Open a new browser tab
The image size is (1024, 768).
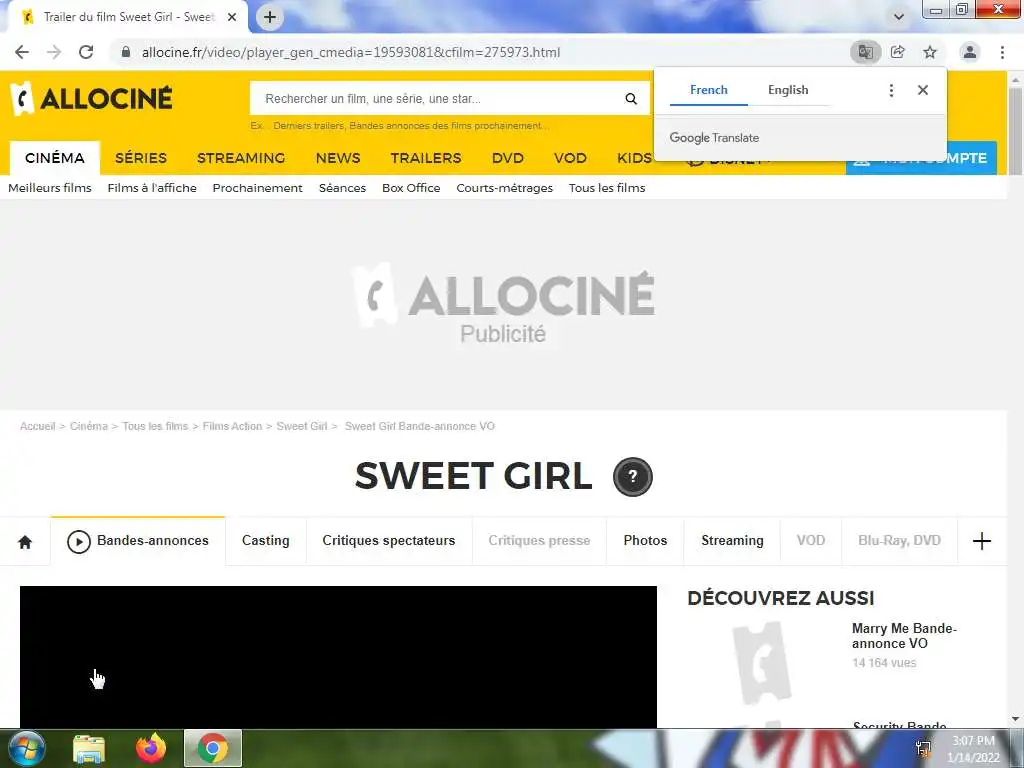coord(270,17)
